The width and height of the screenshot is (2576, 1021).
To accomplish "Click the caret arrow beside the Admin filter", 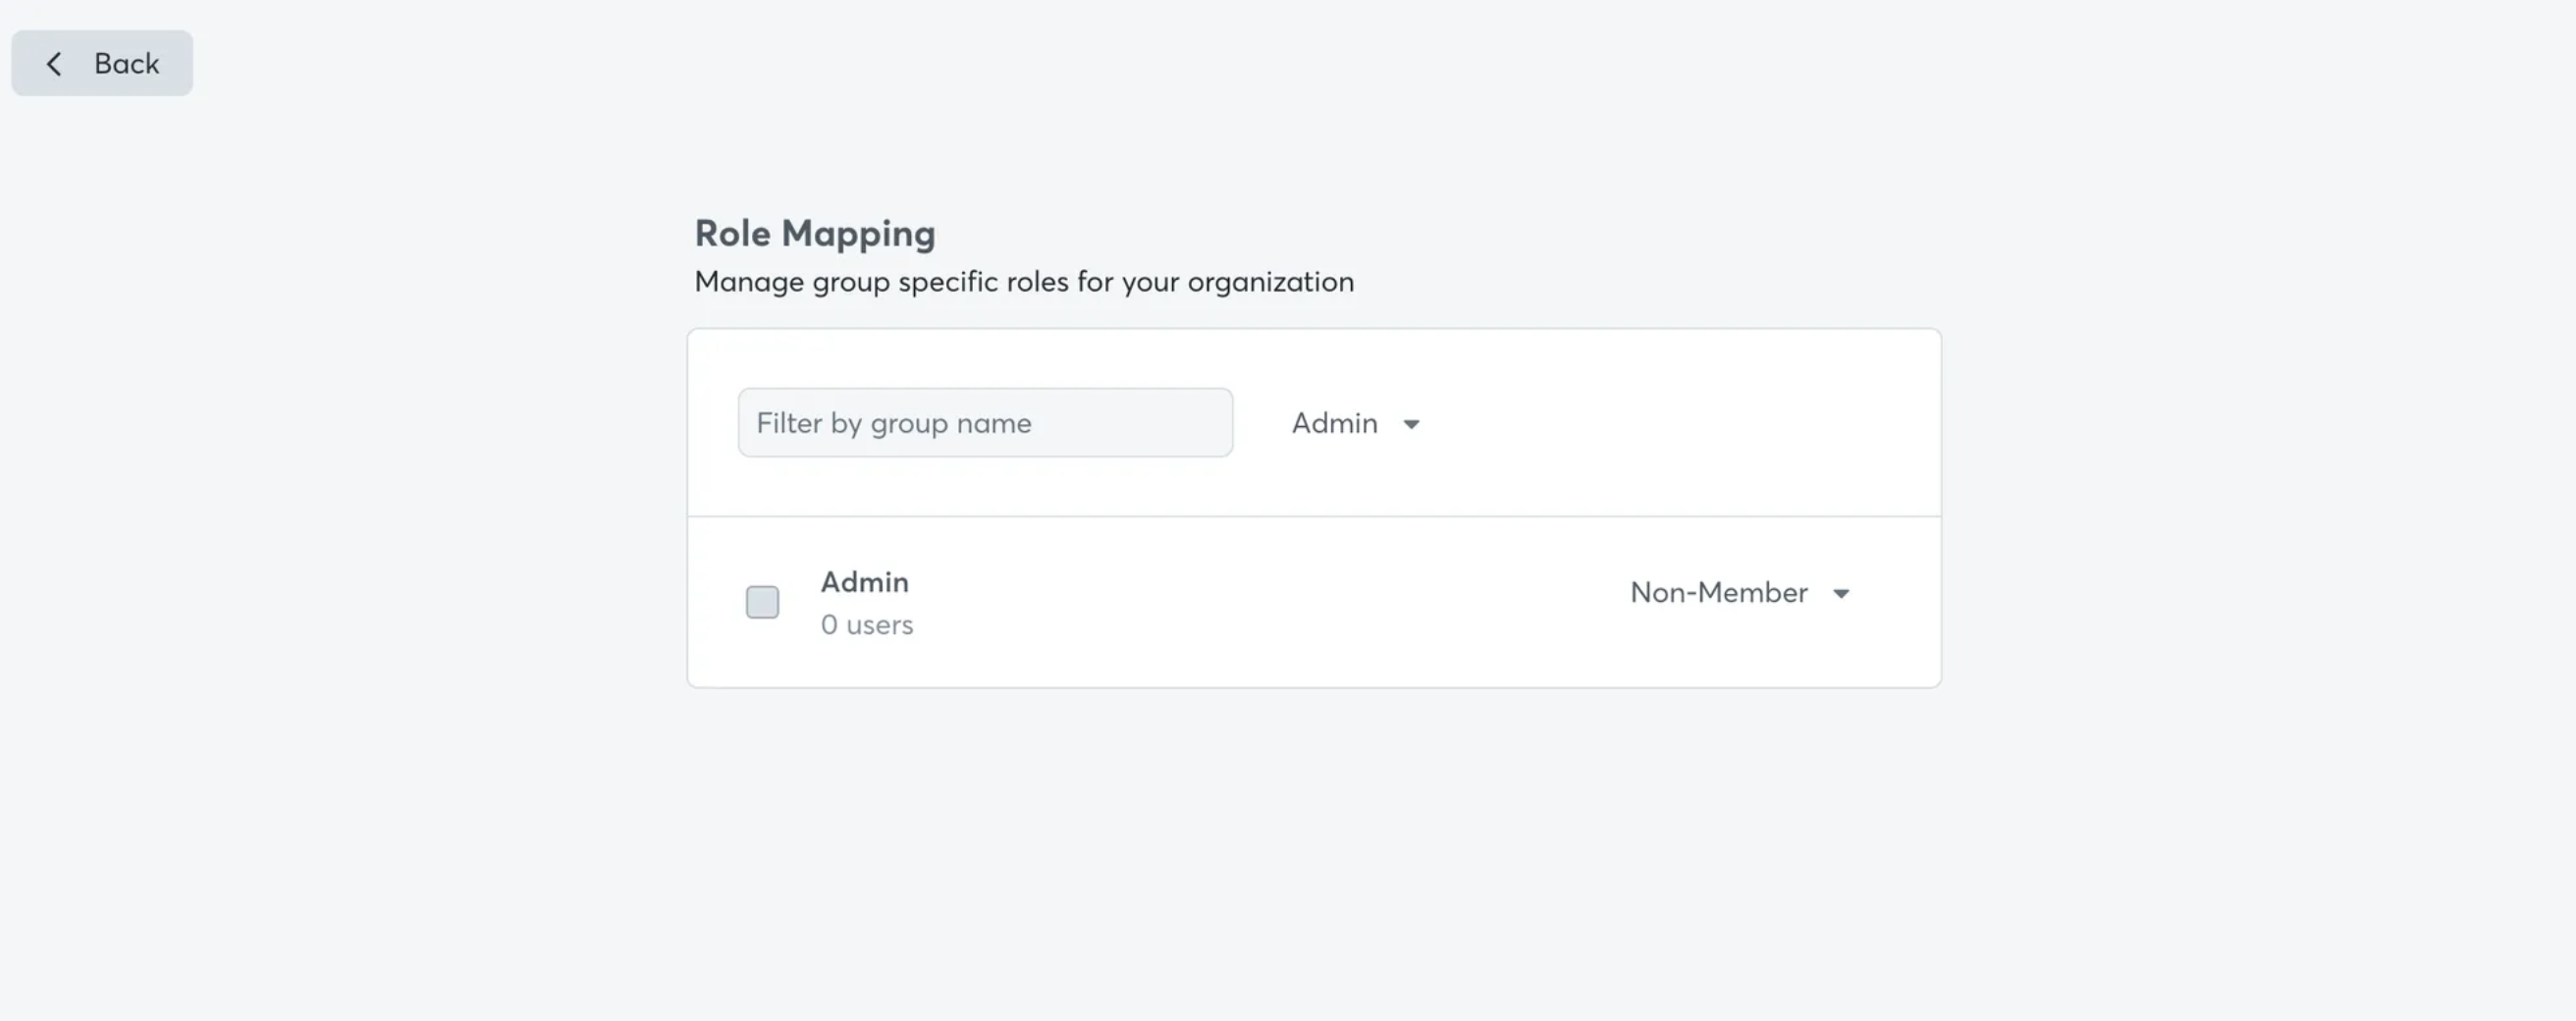I will click(x=1411, y=424).
